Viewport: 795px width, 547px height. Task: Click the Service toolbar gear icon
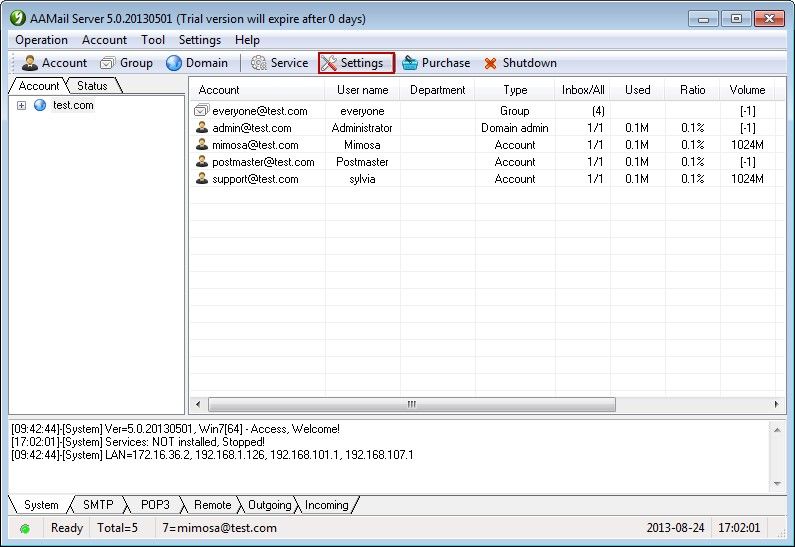pyautogui.click(x=259, y=63)
